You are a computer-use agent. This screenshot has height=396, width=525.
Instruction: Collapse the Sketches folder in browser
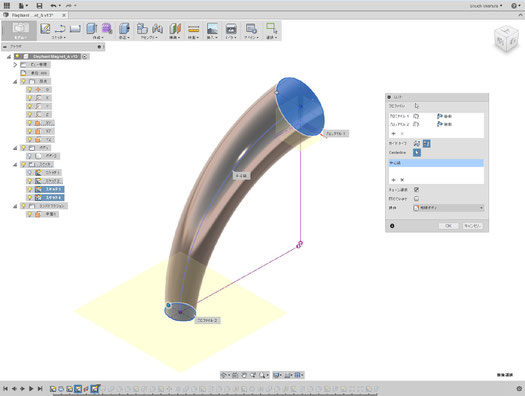point(15,164)
